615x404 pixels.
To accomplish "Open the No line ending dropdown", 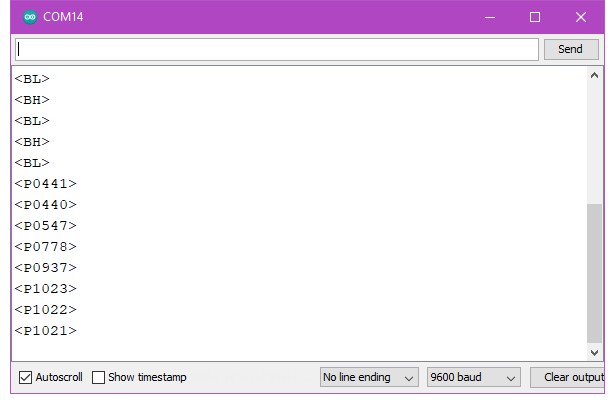I will (x=369, y=377).
